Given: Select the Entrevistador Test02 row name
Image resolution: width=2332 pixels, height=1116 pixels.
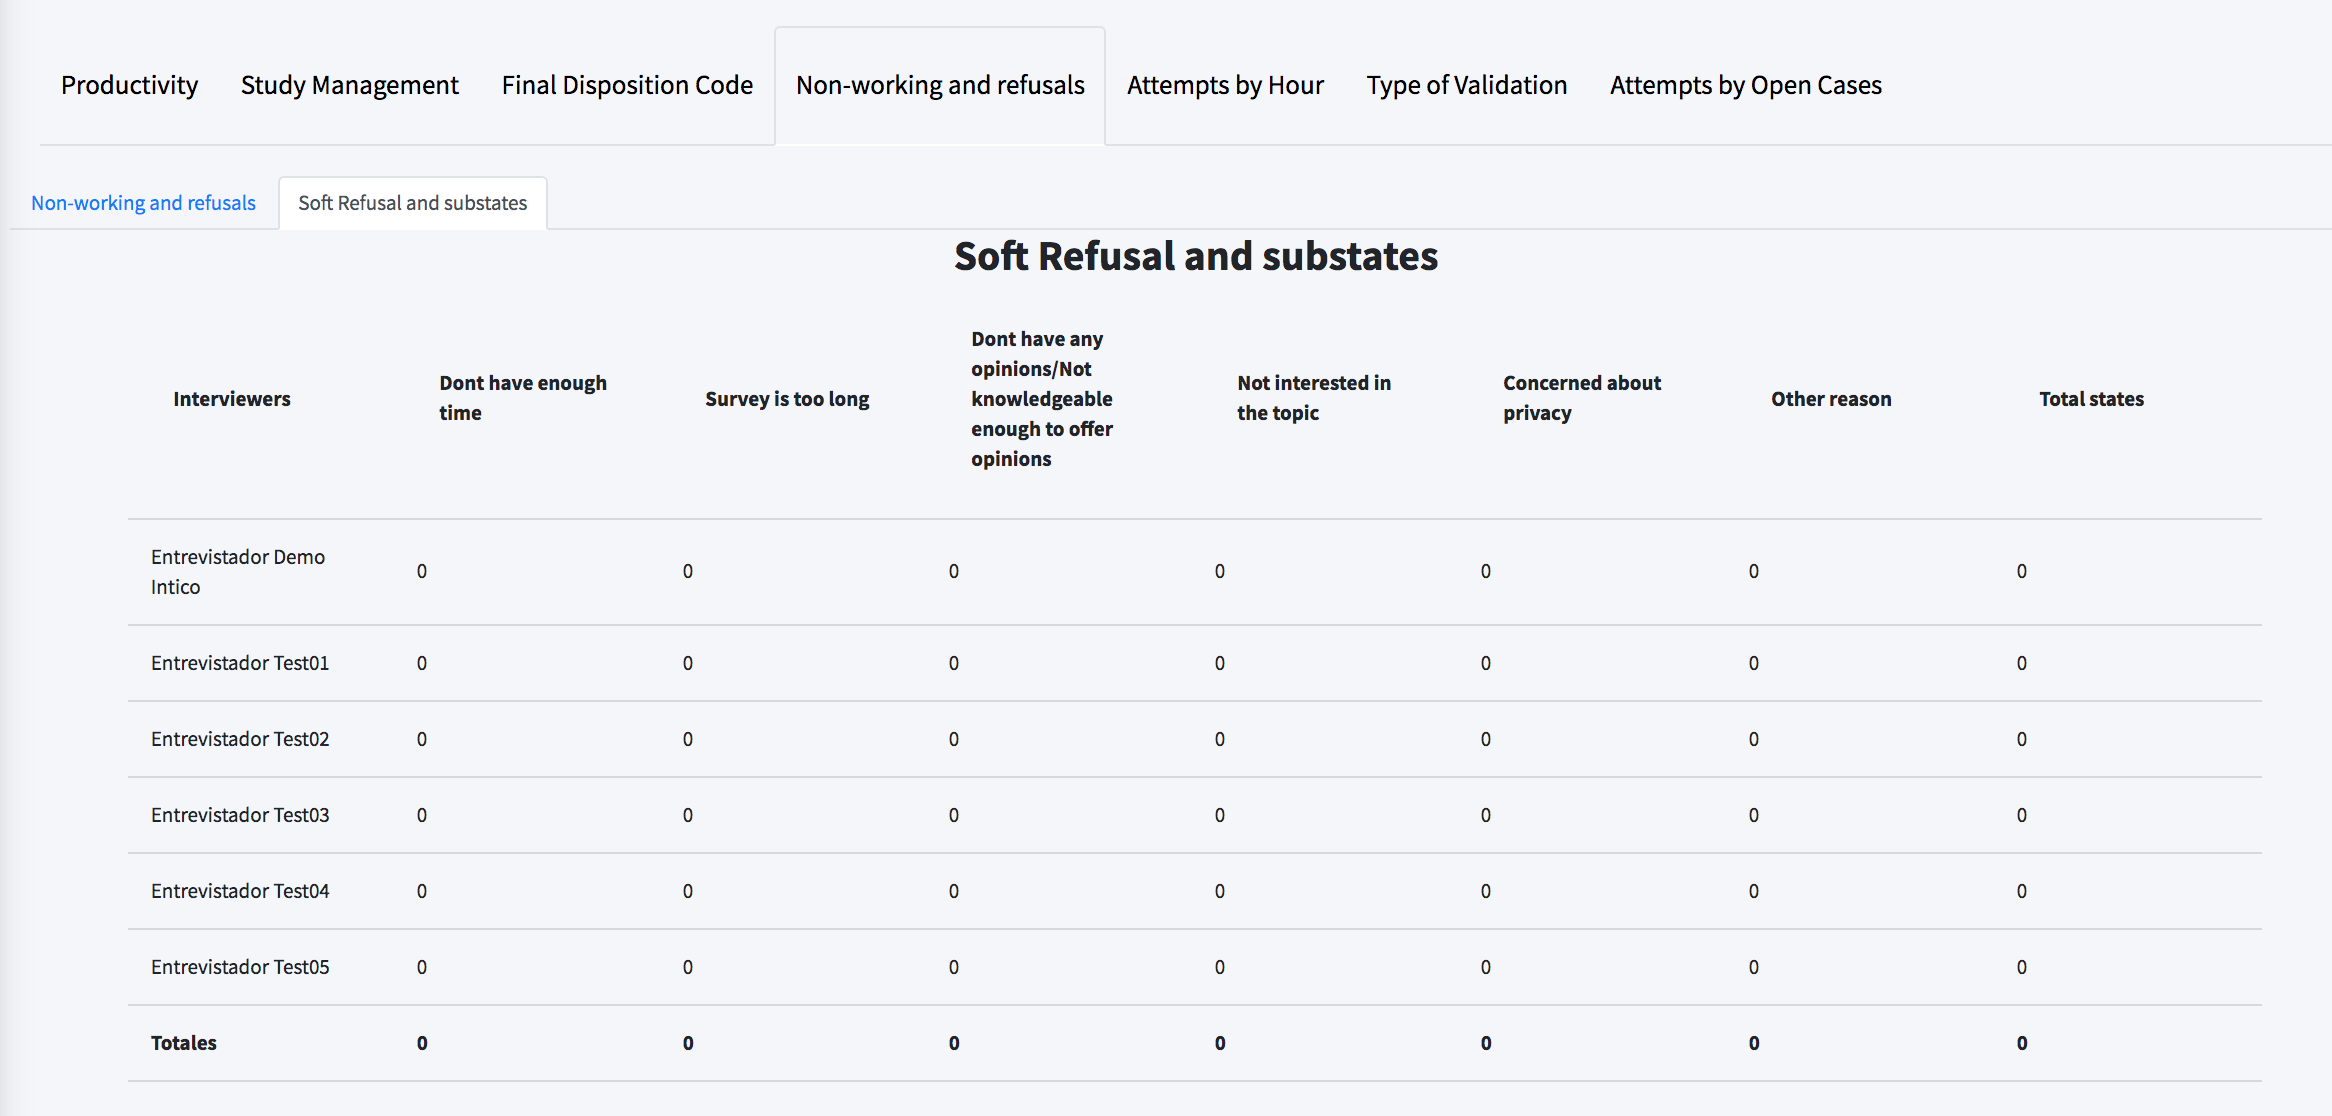Looking at the screenshot, I should pos(240,739).
